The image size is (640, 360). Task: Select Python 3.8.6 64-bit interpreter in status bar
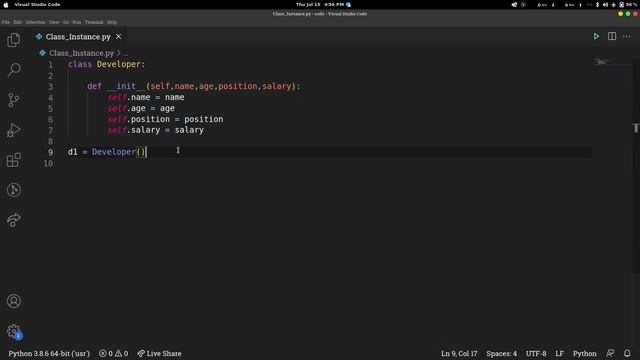[x=49, y=353]
